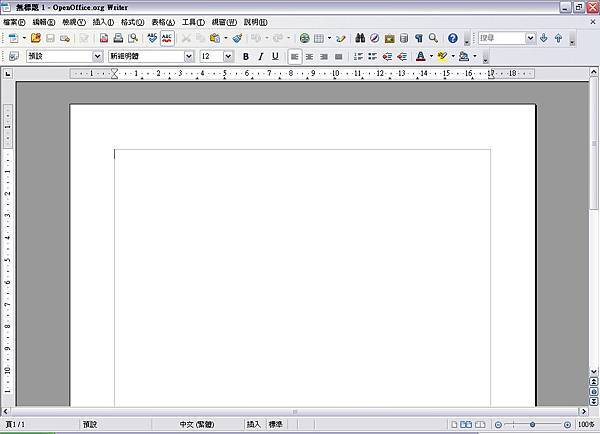Image resolution: width=600 pixels, height=434 pixels.
Task: Paste clipboard contents with the Paste icon
Action: pos(215,38)
